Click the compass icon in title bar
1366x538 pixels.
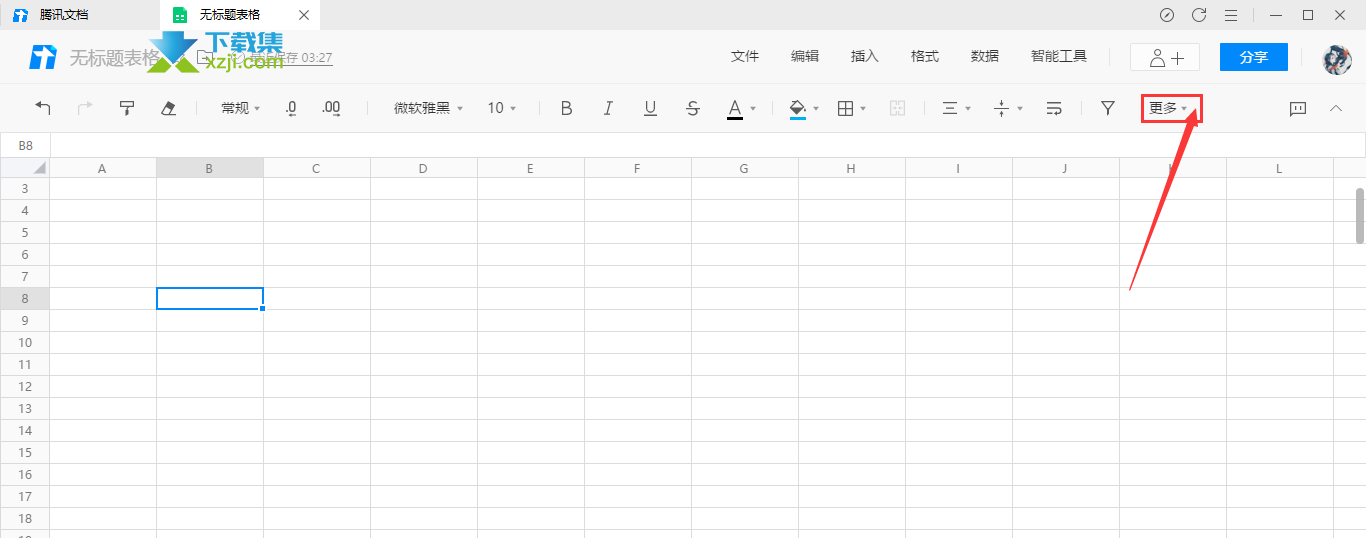pos(1167,15)
